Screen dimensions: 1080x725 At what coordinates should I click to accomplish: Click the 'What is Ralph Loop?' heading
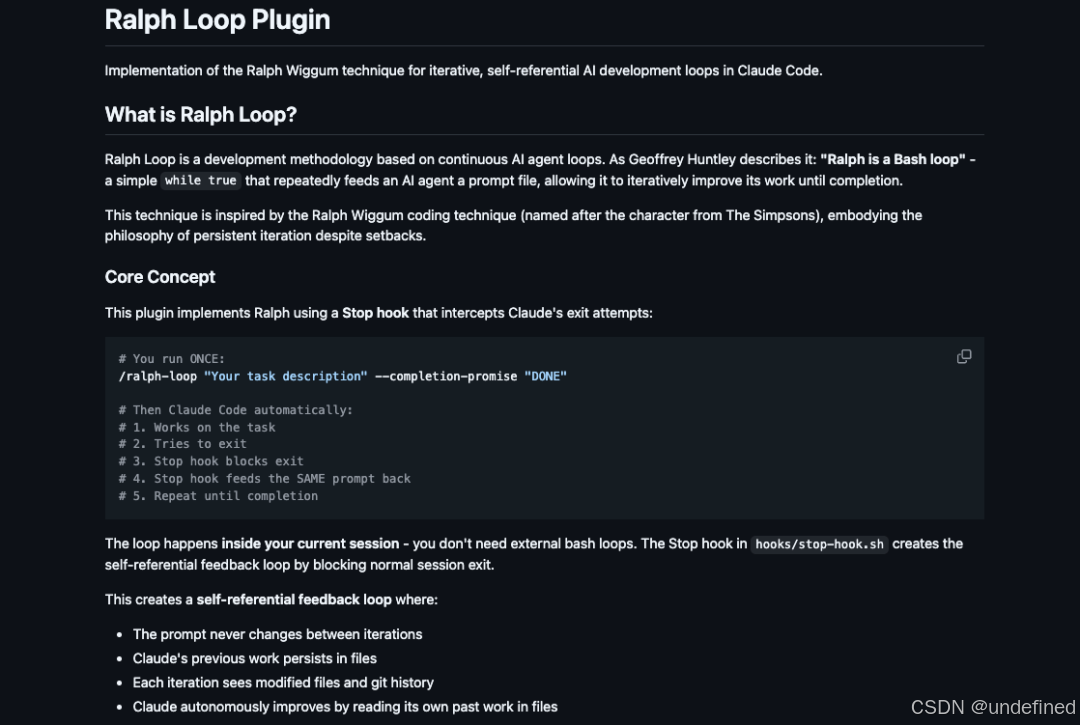pyautogui.click(x=200, y=114)
